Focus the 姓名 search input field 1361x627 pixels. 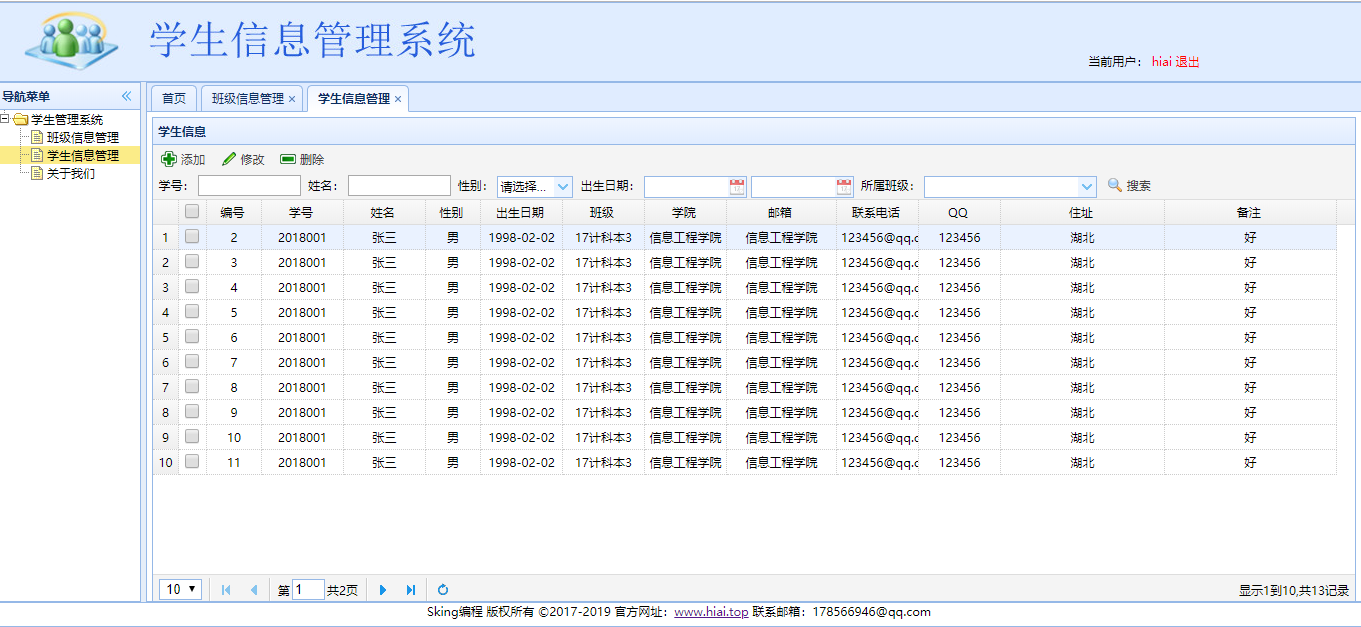click(399, 186)
